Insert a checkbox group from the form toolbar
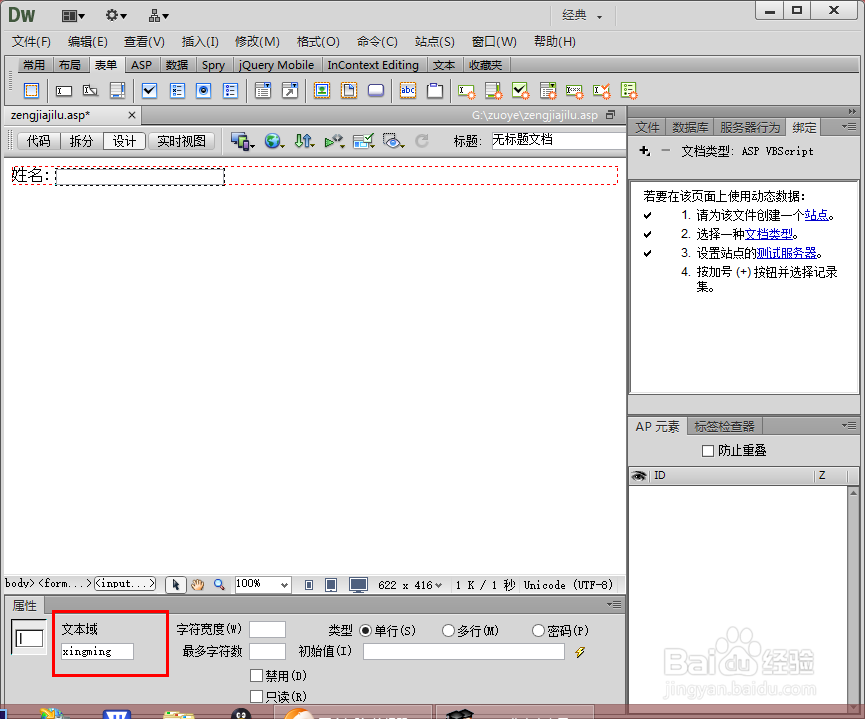 point(177,90)
